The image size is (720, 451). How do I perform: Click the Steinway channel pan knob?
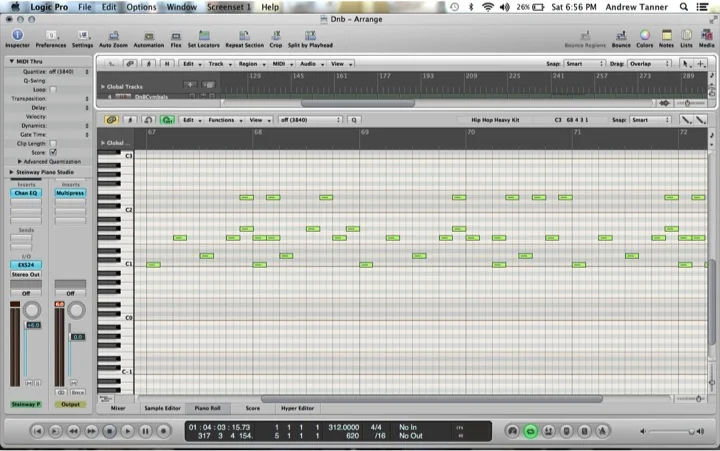pyautogui.click(x=32, y=311)
